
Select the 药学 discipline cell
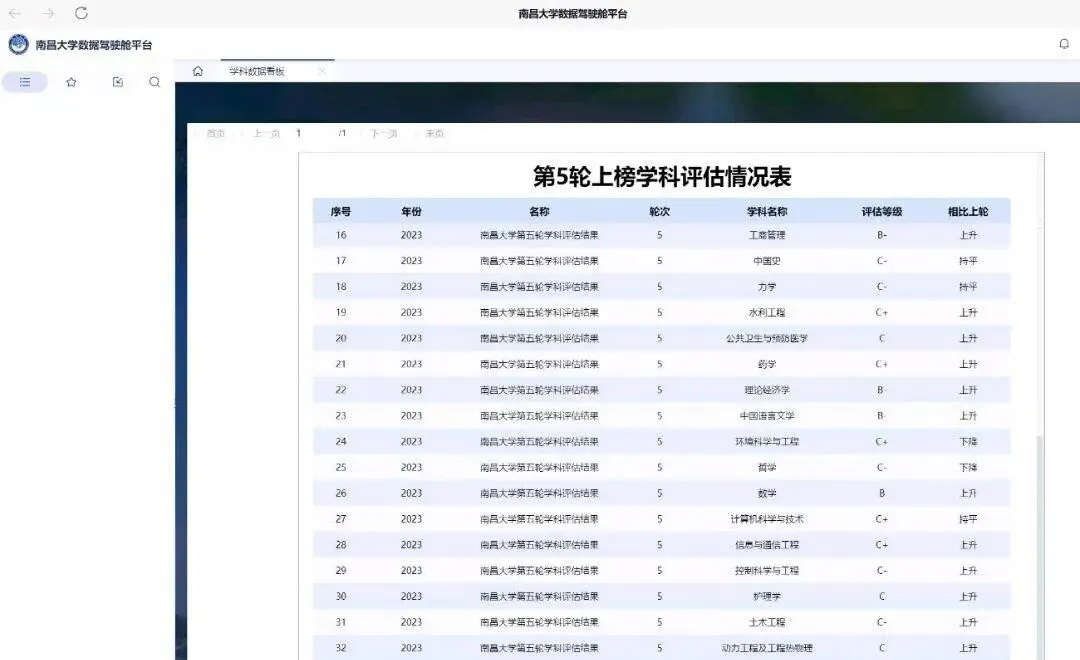coord(767,364)
